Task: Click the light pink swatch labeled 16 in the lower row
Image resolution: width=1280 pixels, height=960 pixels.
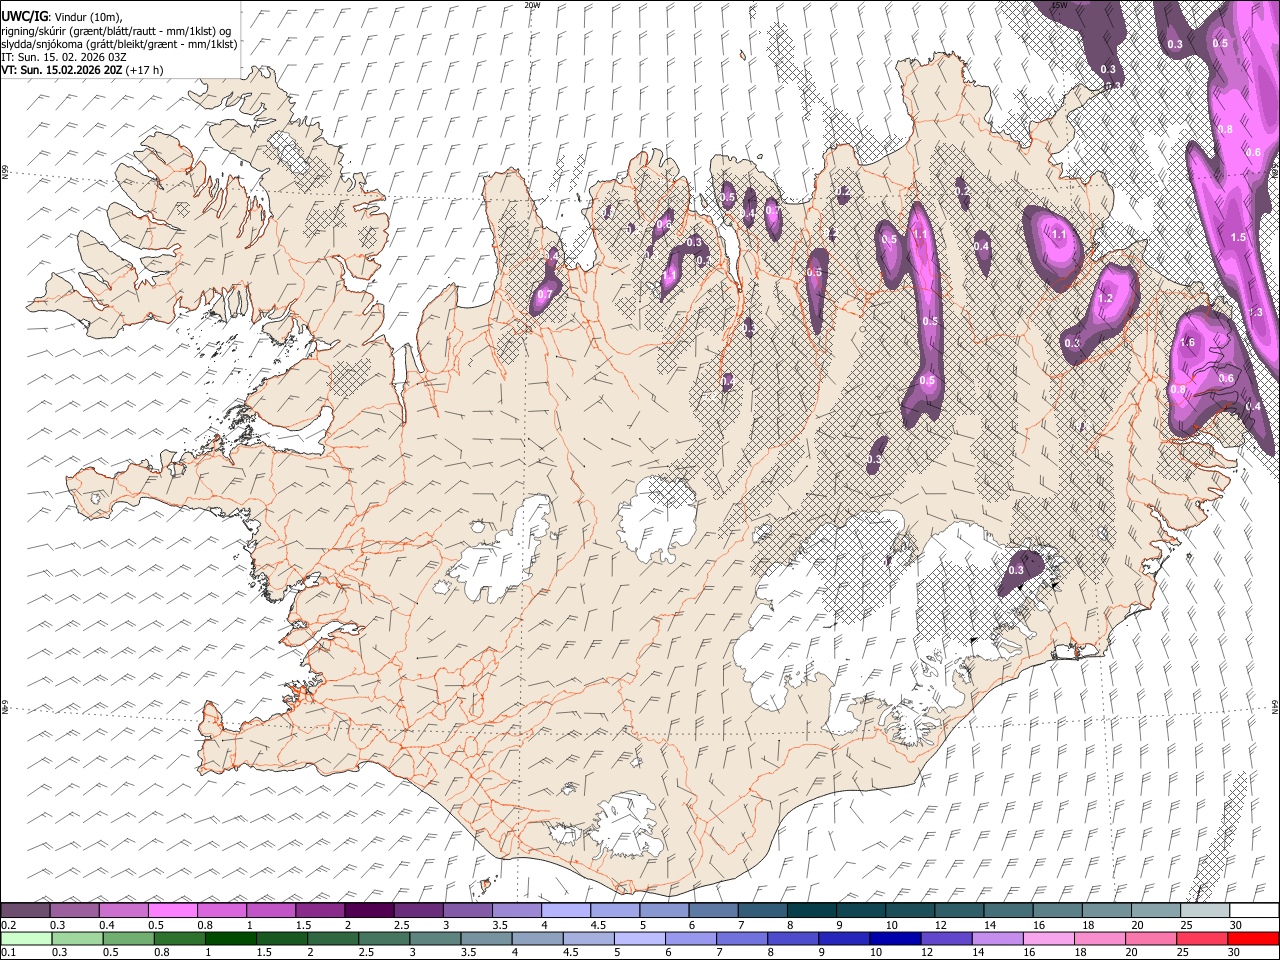Action: coord(1047,938)
